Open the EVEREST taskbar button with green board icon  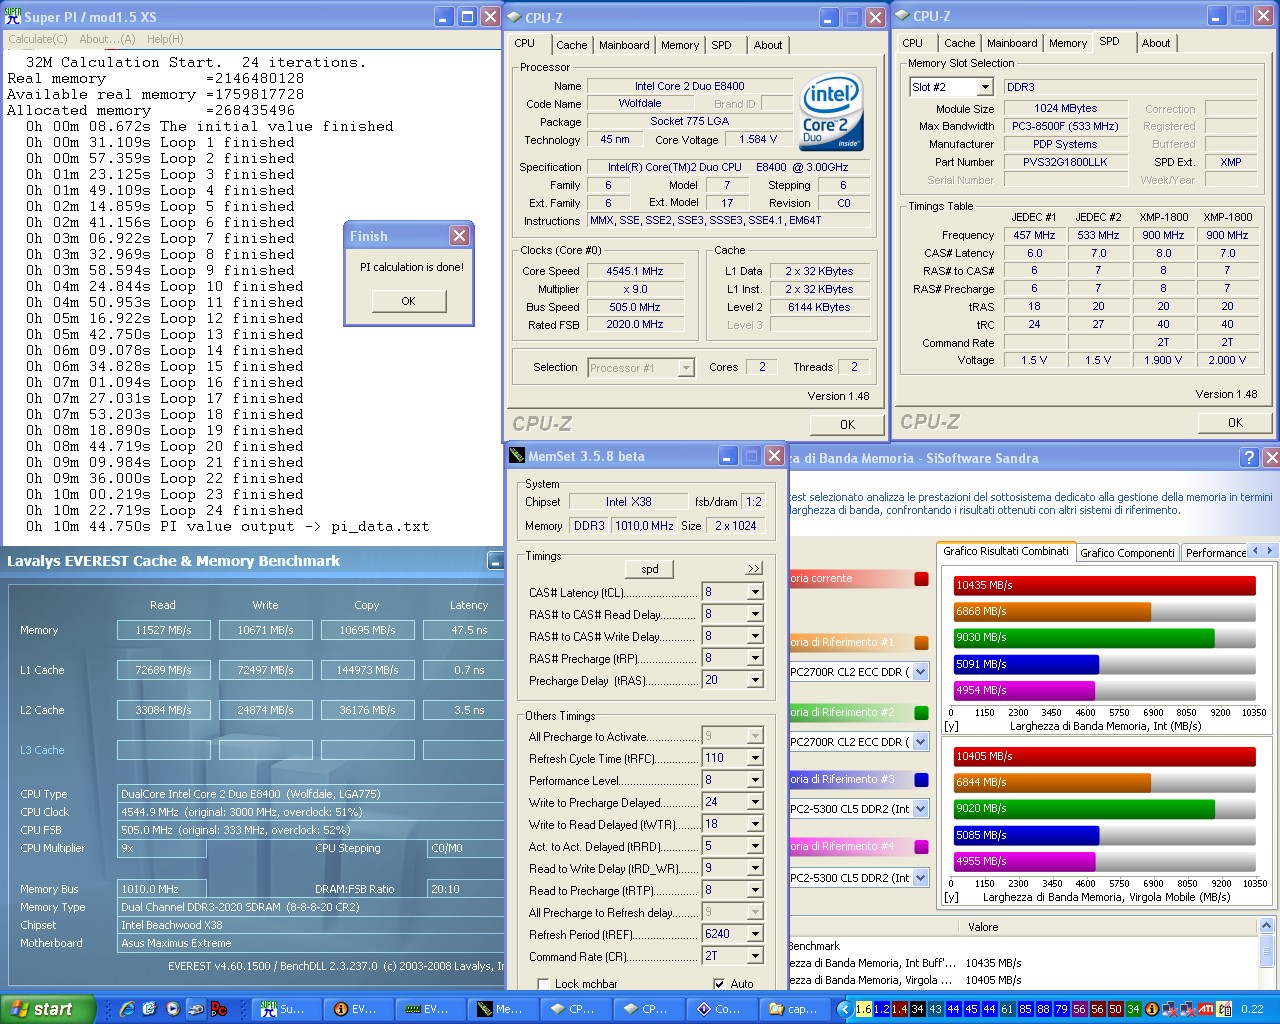(431, 1009)
